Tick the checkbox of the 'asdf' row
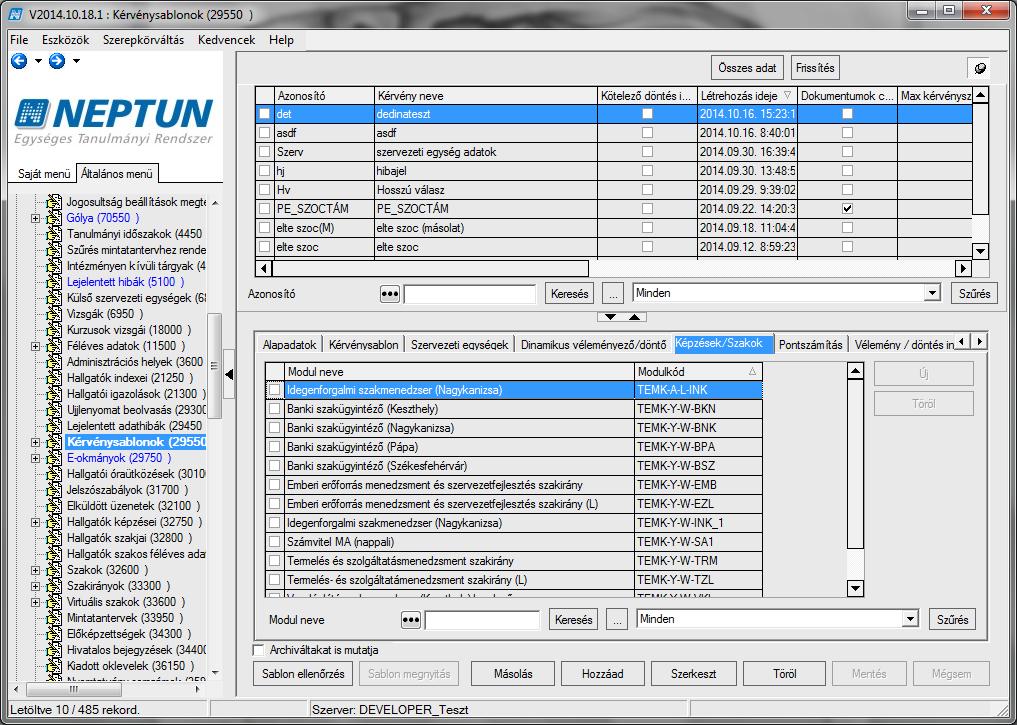Screen dimensions: 1017x725 point(265,133)
